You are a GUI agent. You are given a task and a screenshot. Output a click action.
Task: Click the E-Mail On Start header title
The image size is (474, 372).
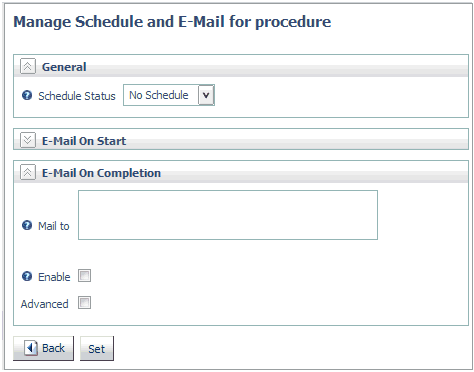84,141
